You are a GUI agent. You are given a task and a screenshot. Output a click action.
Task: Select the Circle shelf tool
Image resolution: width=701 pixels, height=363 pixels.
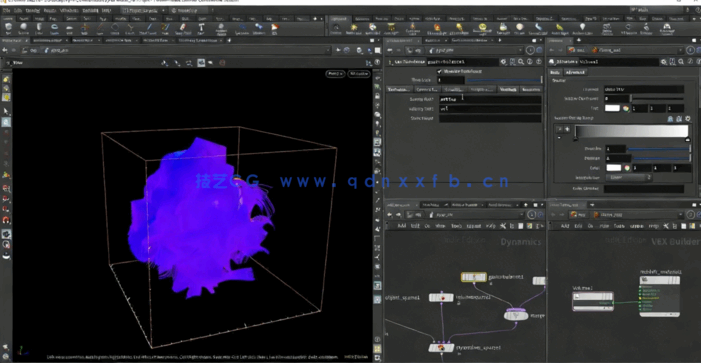tap(115, 29)
